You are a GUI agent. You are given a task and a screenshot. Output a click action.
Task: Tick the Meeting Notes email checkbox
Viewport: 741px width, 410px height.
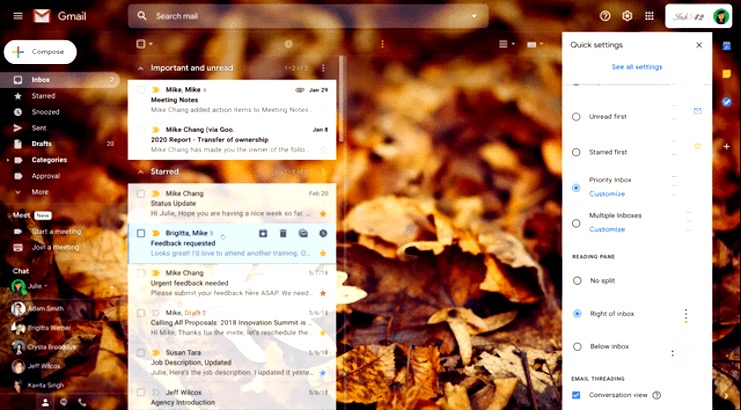point(141,90)
